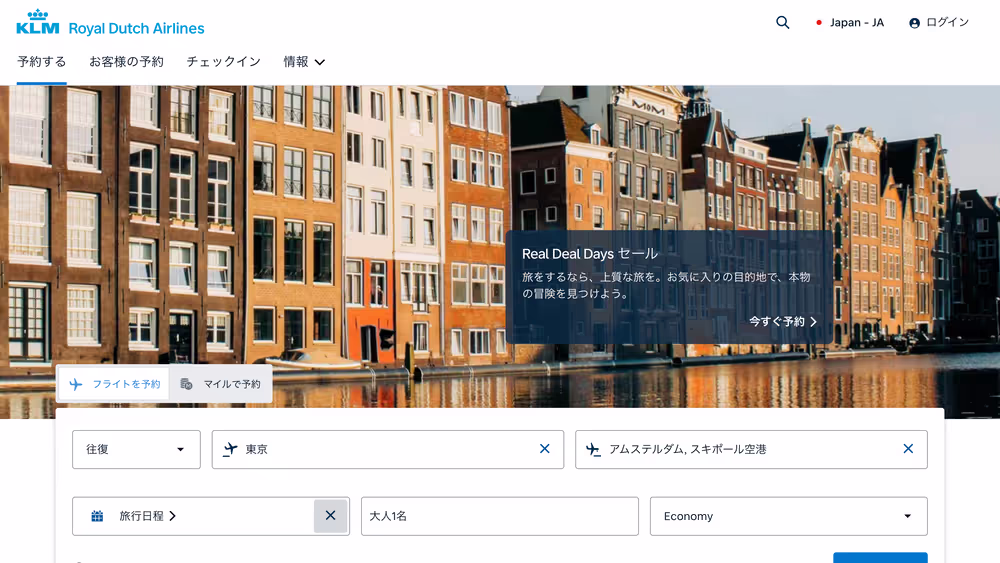Viewport: 1000px width, 563px height.
Task: Go to お客様の予約 page
Action: (x=126, y=62)
